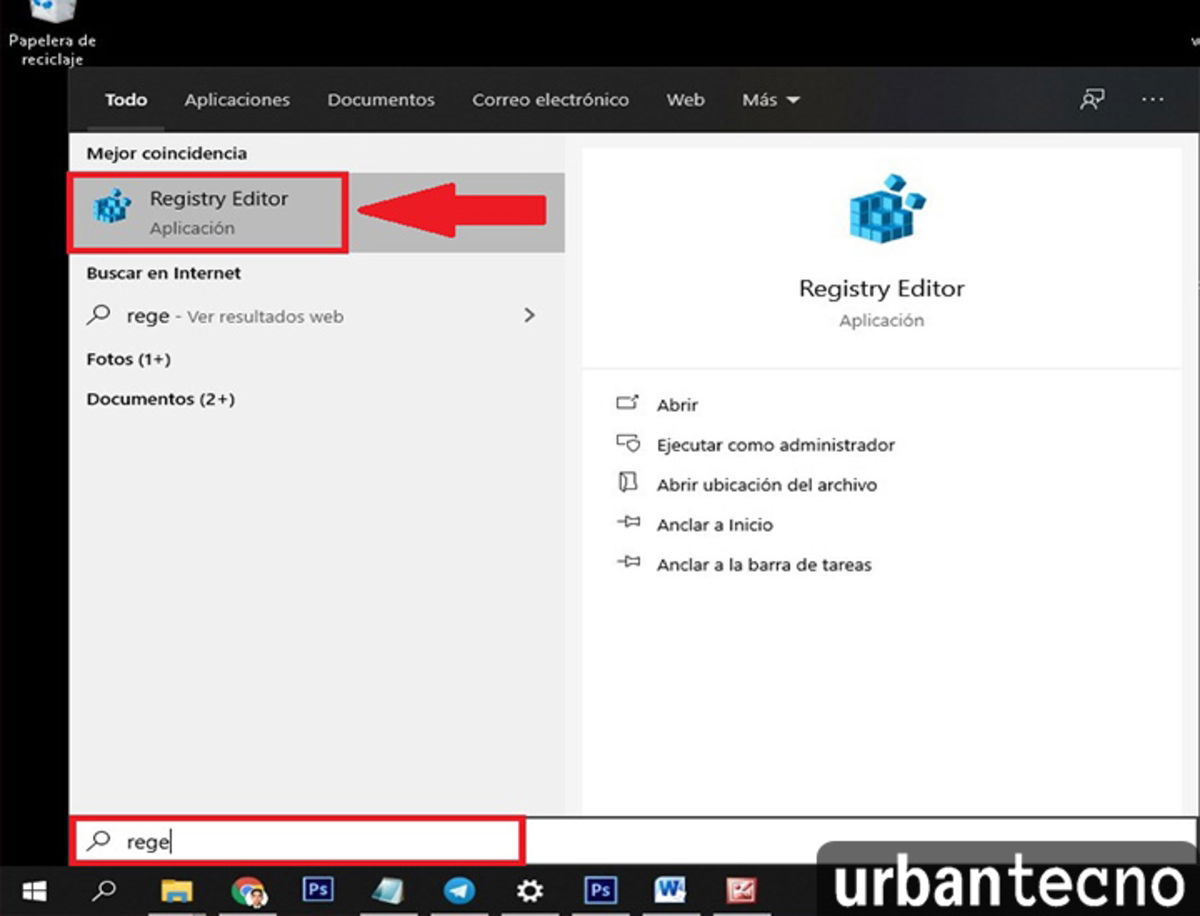Open Microsoft Word from the taskbar

tap(670, 890)
